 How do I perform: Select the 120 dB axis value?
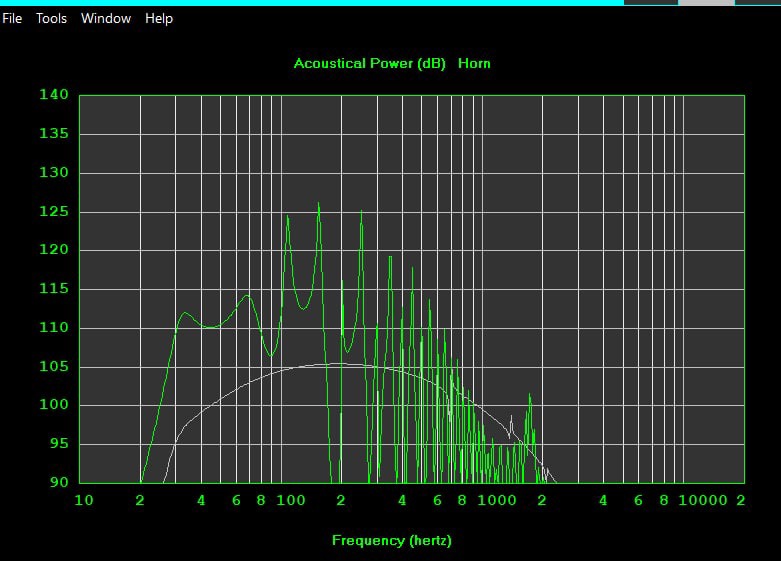click(54, 250)
